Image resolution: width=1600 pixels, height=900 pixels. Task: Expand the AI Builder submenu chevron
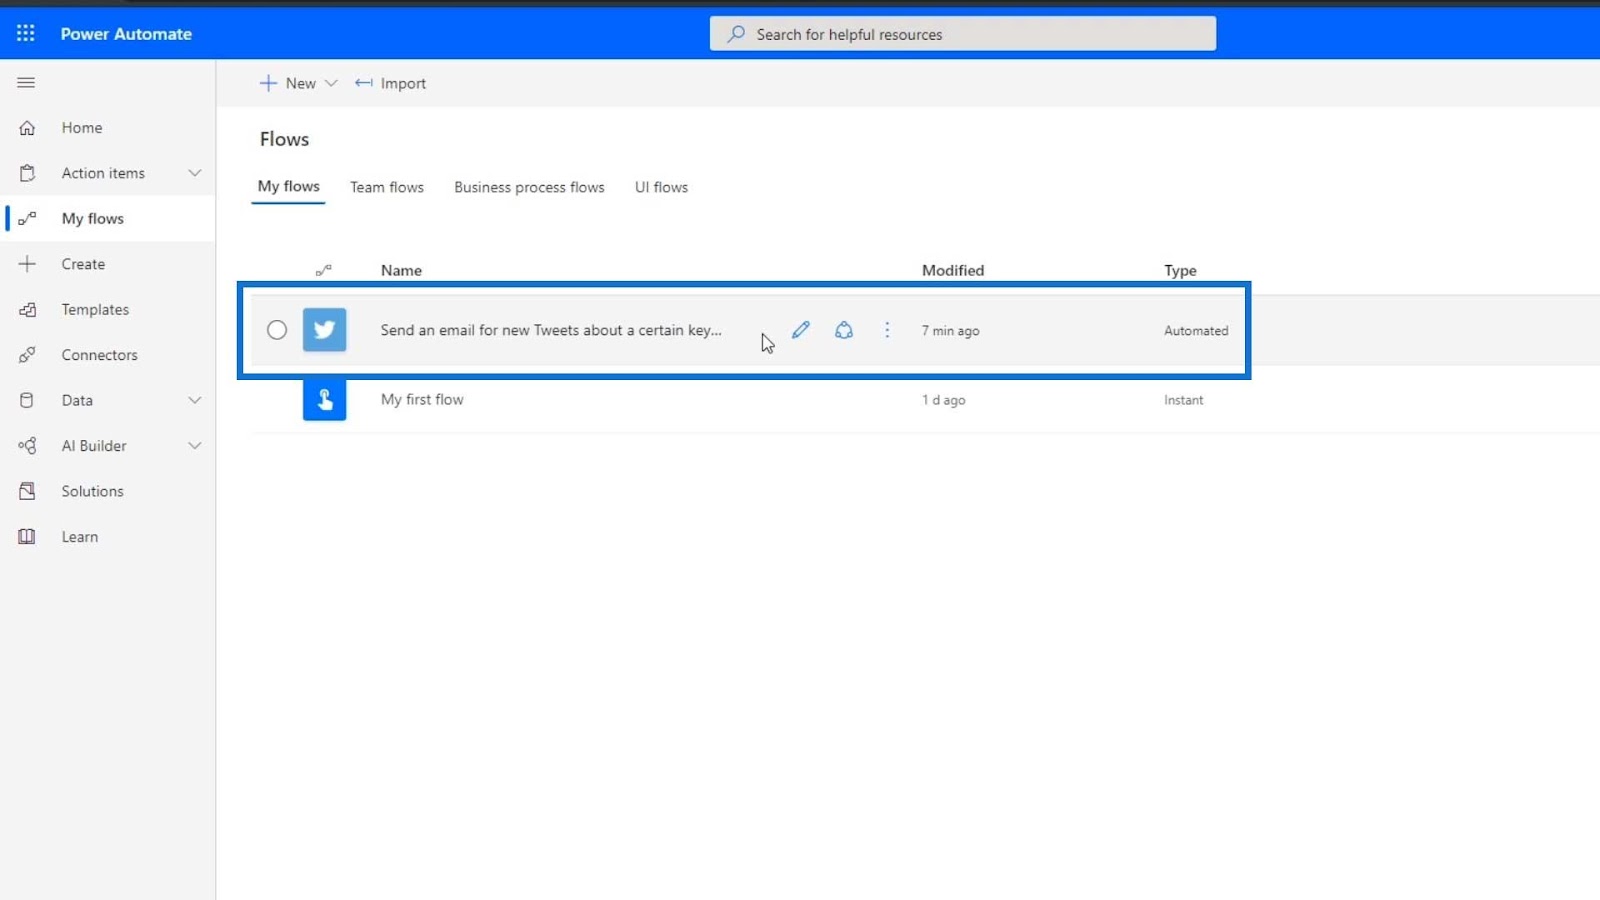pos(195,446)
